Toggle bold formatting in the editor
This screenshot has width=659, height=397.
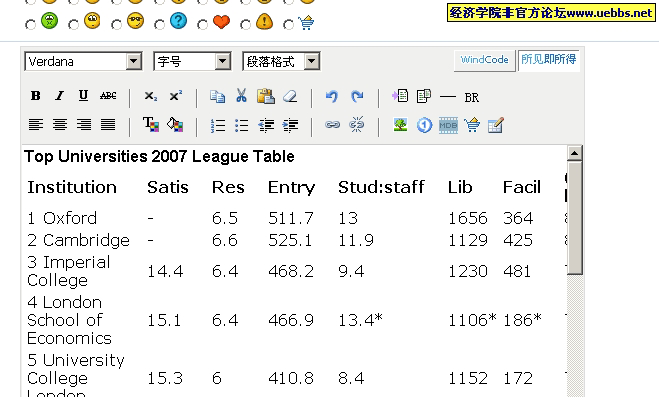(x=36, y=96)
